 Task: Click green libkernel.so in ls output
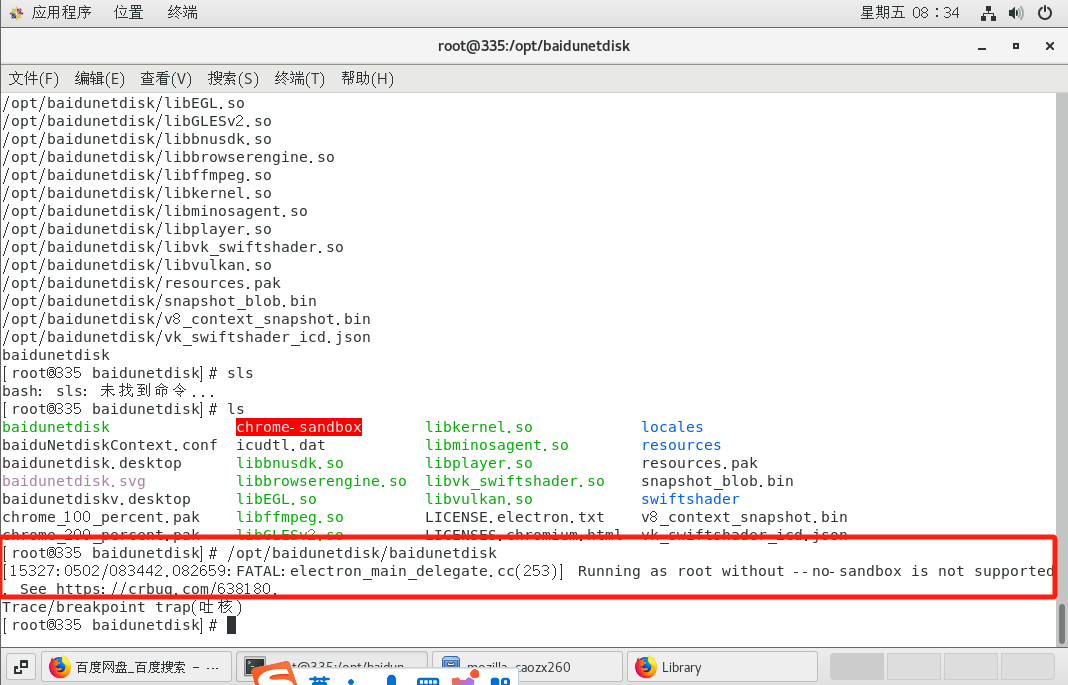click(x=479, y=427)
